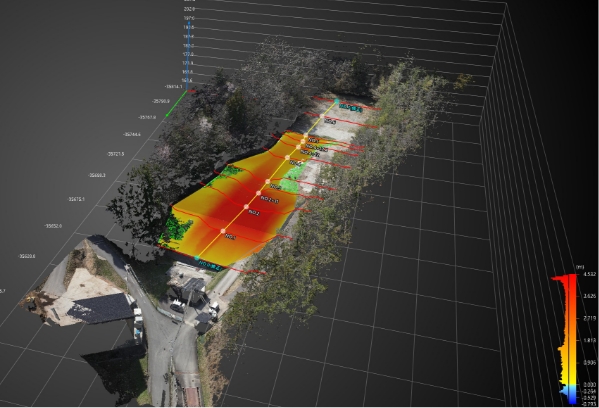Click the NO.4 station marker
Screen dimensions: 599x408
[x=287, y=157]
